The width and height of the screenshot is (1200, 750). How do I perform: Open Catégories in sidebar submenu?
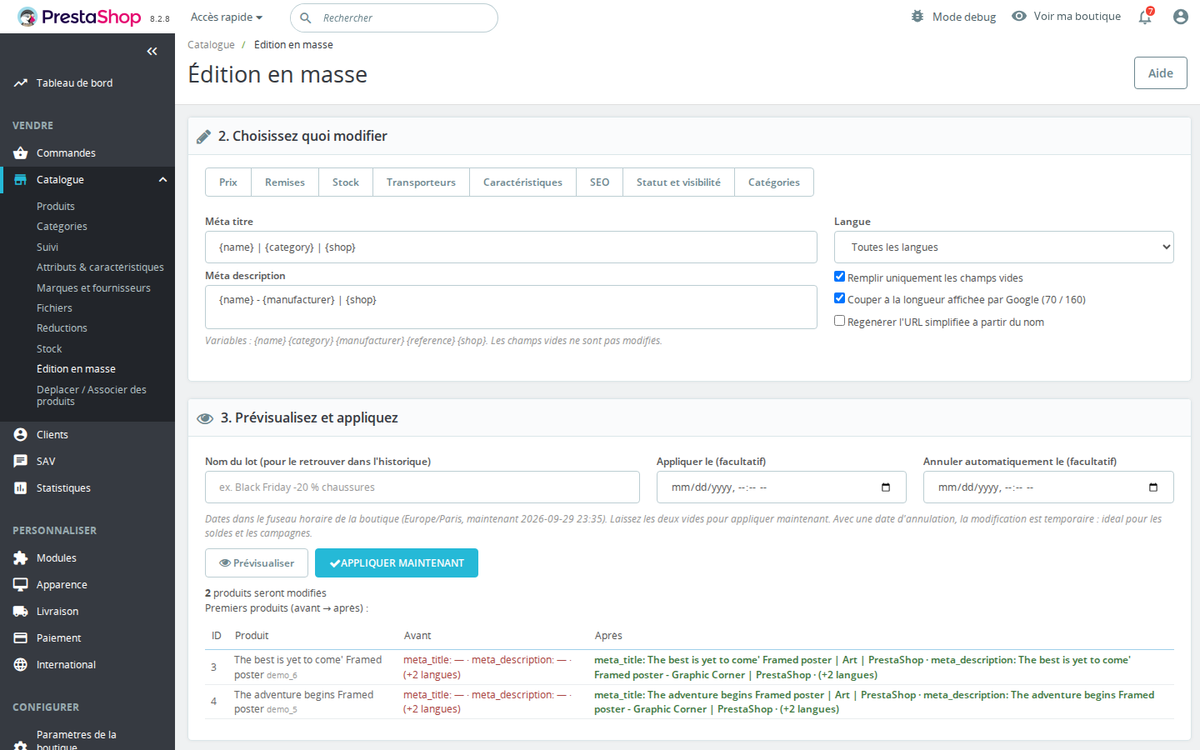tap(62, 226)
